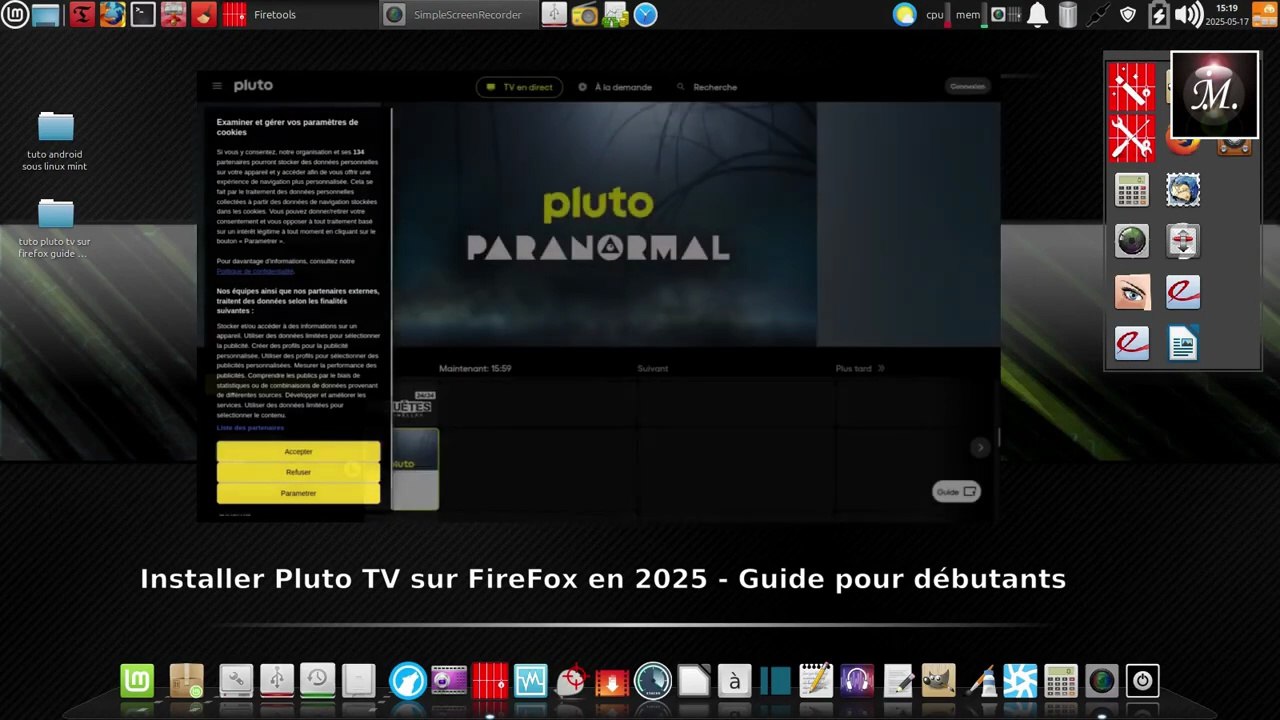This screenshot has height=720, width=1280.
Task: Click the Connexion button
Action: pyautogui.click(x=968, y=86)
